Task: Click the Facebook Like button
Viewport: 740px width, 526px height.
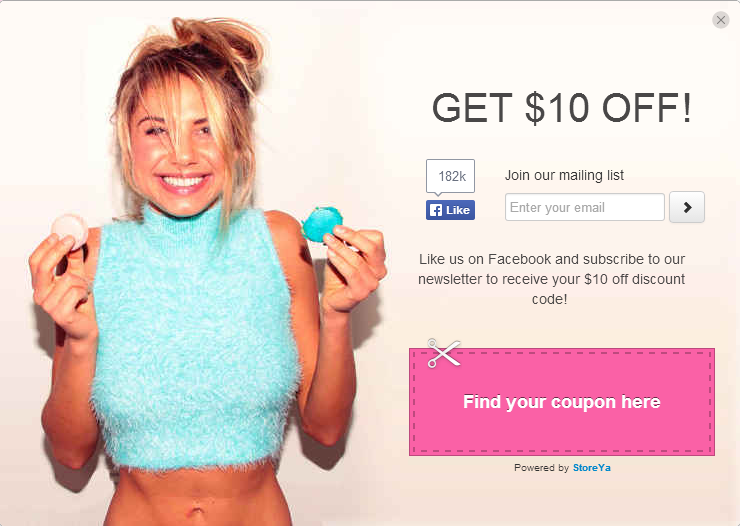Action: pos(450,210)
